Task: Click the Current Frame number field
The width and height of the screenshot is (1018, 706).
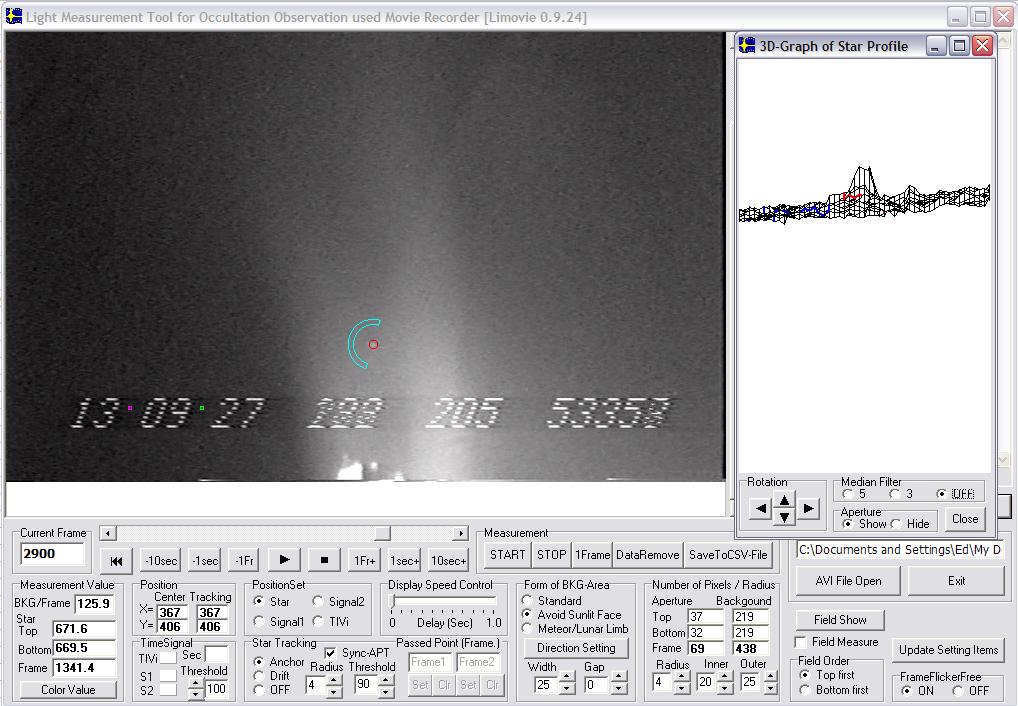Action: point(52,554)
